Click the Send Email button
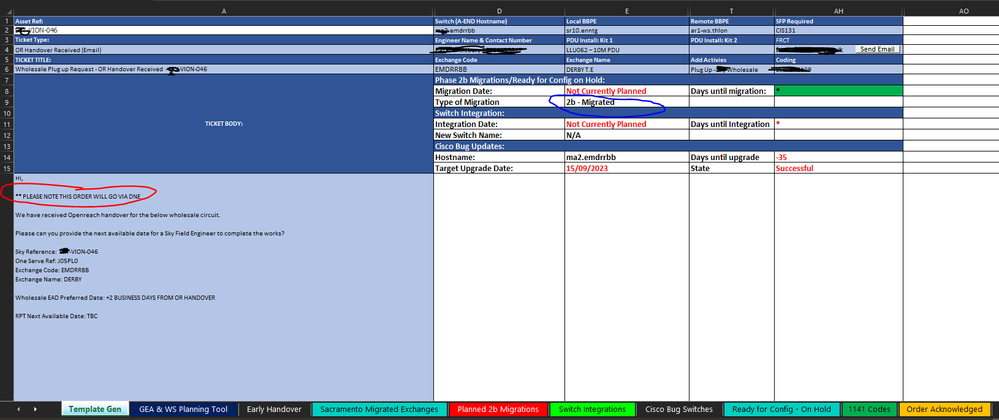Viewport: 999px width, 420px height. click(x=877, y=50)
